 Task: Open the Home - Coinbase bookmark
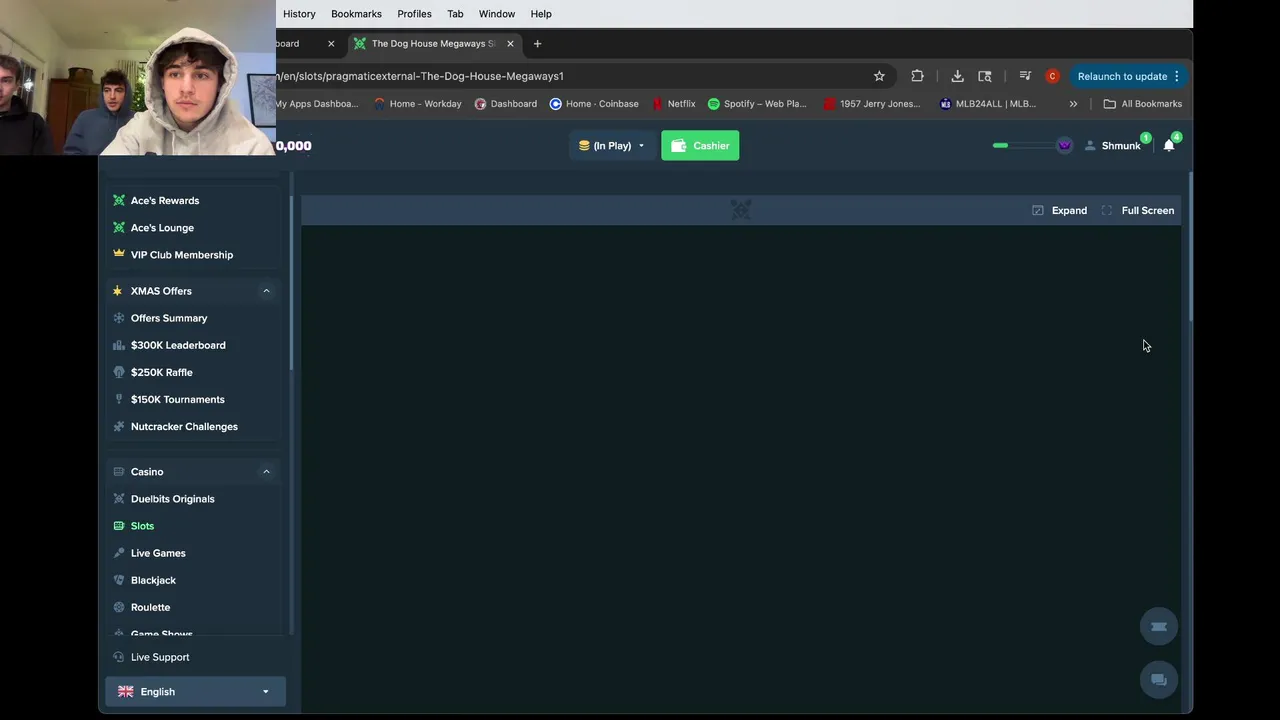point(594,104)
